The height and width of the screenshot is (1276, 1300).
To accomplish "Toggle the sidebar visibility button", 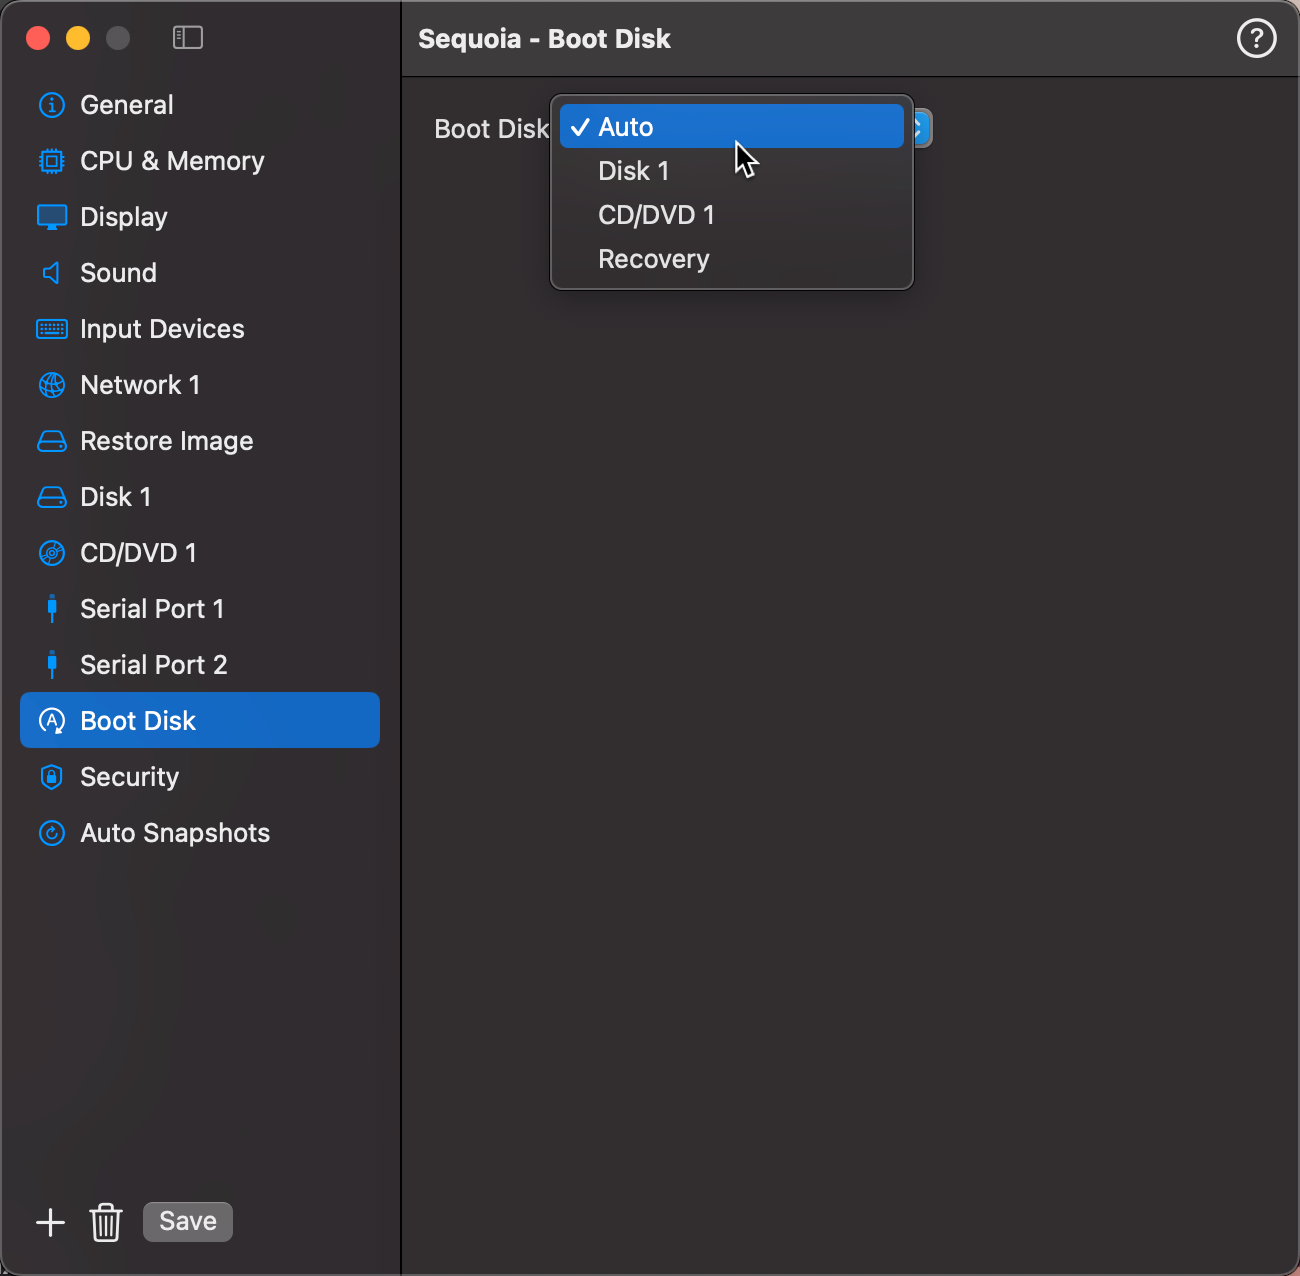I will (188, 38).
